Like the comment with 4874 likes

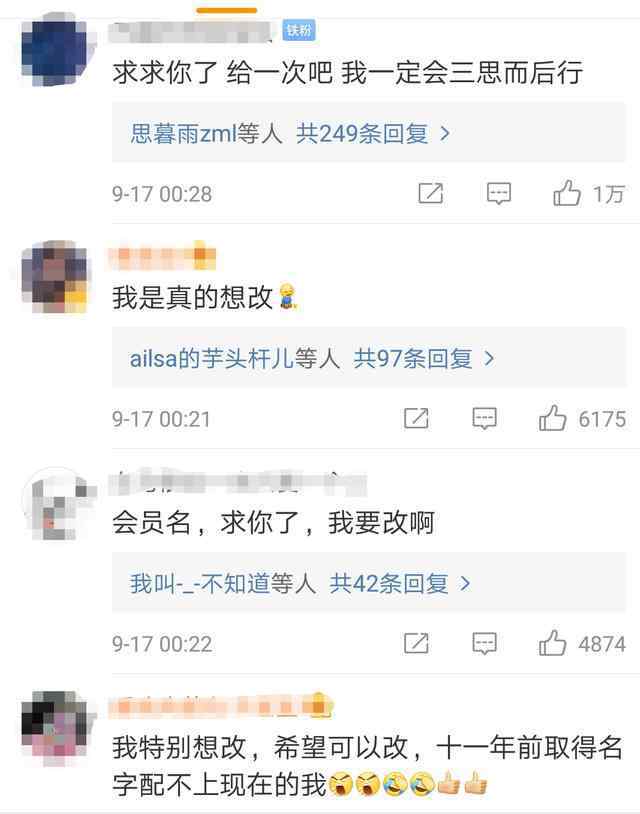click(x=552, y=644)
